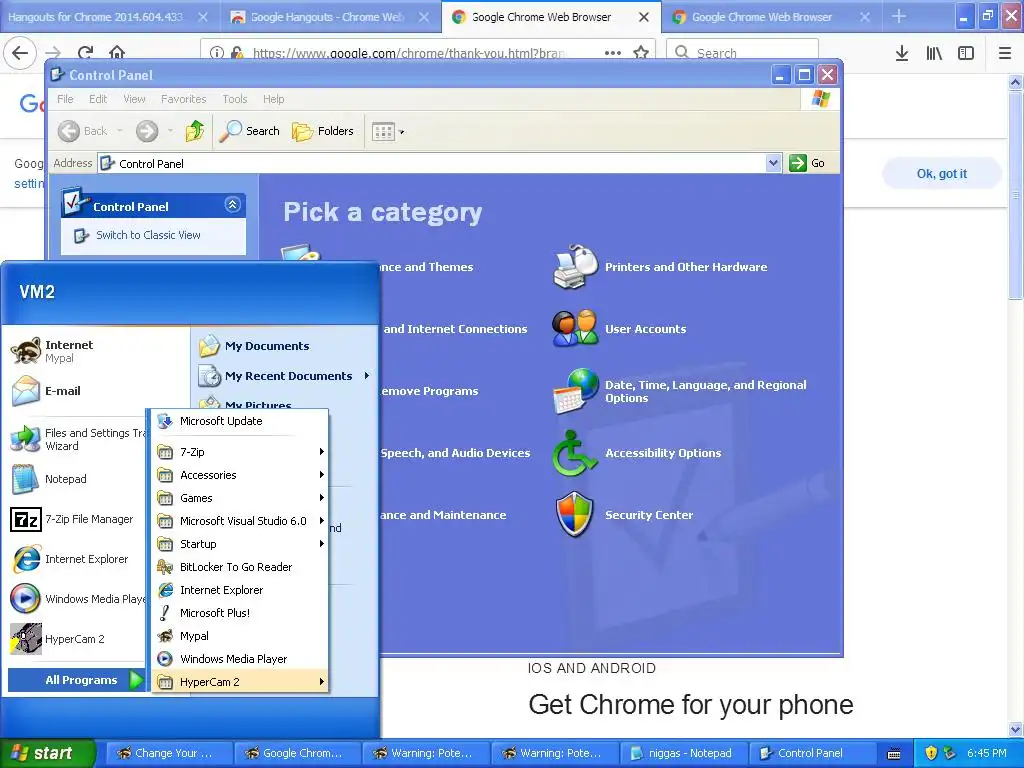1024x768 pixels.
Task: Open the Views dropdown button
Action: (388, 132)
